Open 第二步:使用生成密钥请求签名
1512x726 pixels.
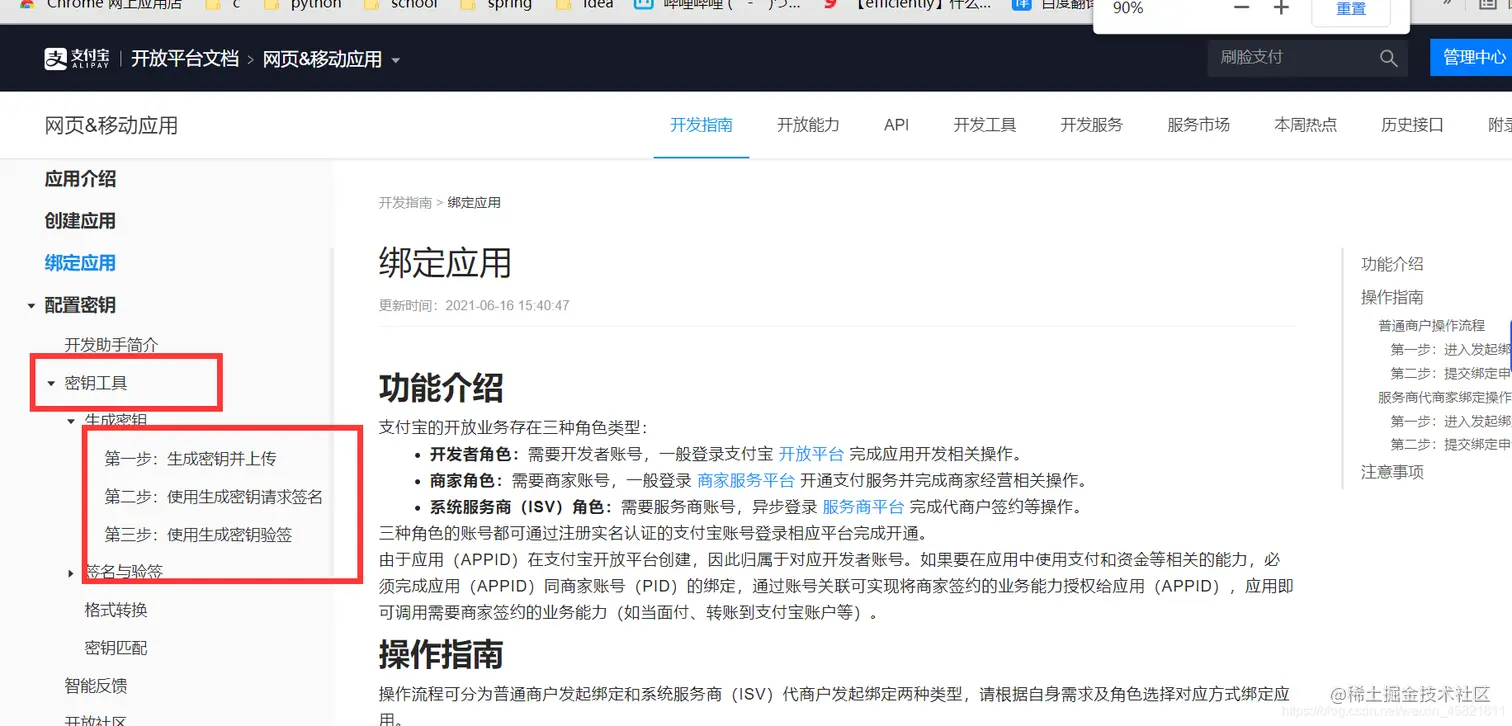[213, 497]
